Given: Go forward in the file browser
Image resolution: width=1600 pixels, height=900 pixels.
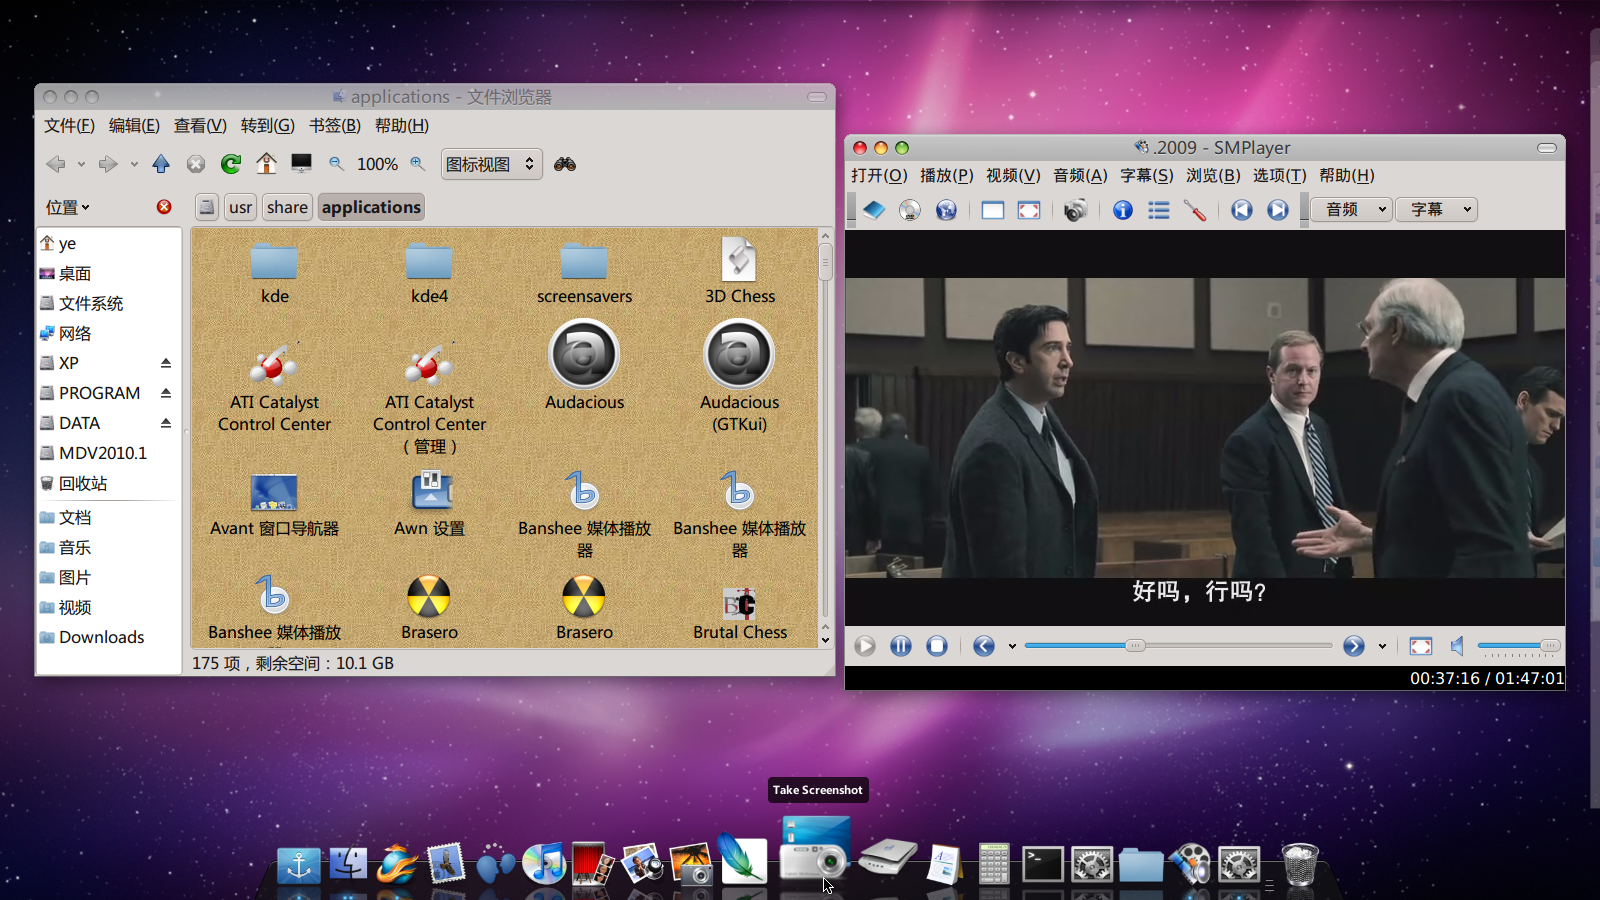Looking at the screenshot, I should tap(108, 164).
